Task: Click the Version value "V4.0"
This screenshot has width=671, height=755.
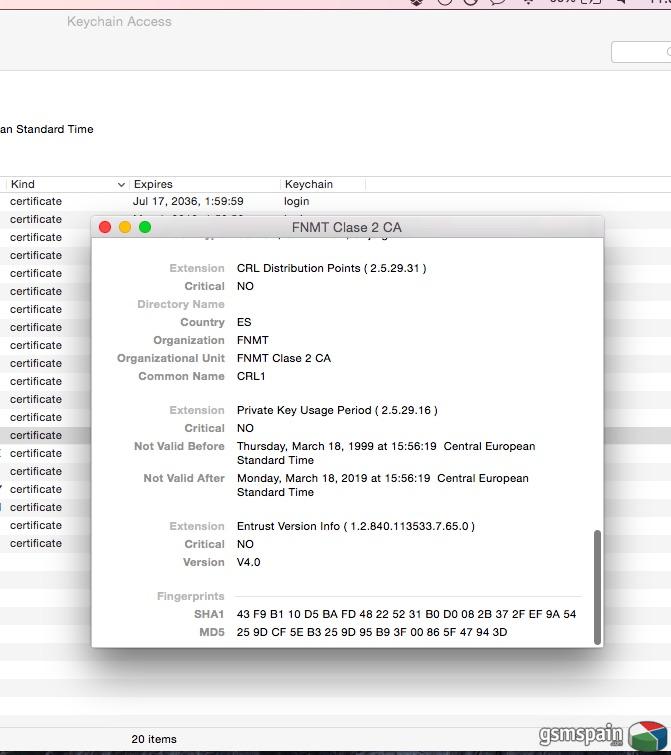Action: [x=248, y=562]
